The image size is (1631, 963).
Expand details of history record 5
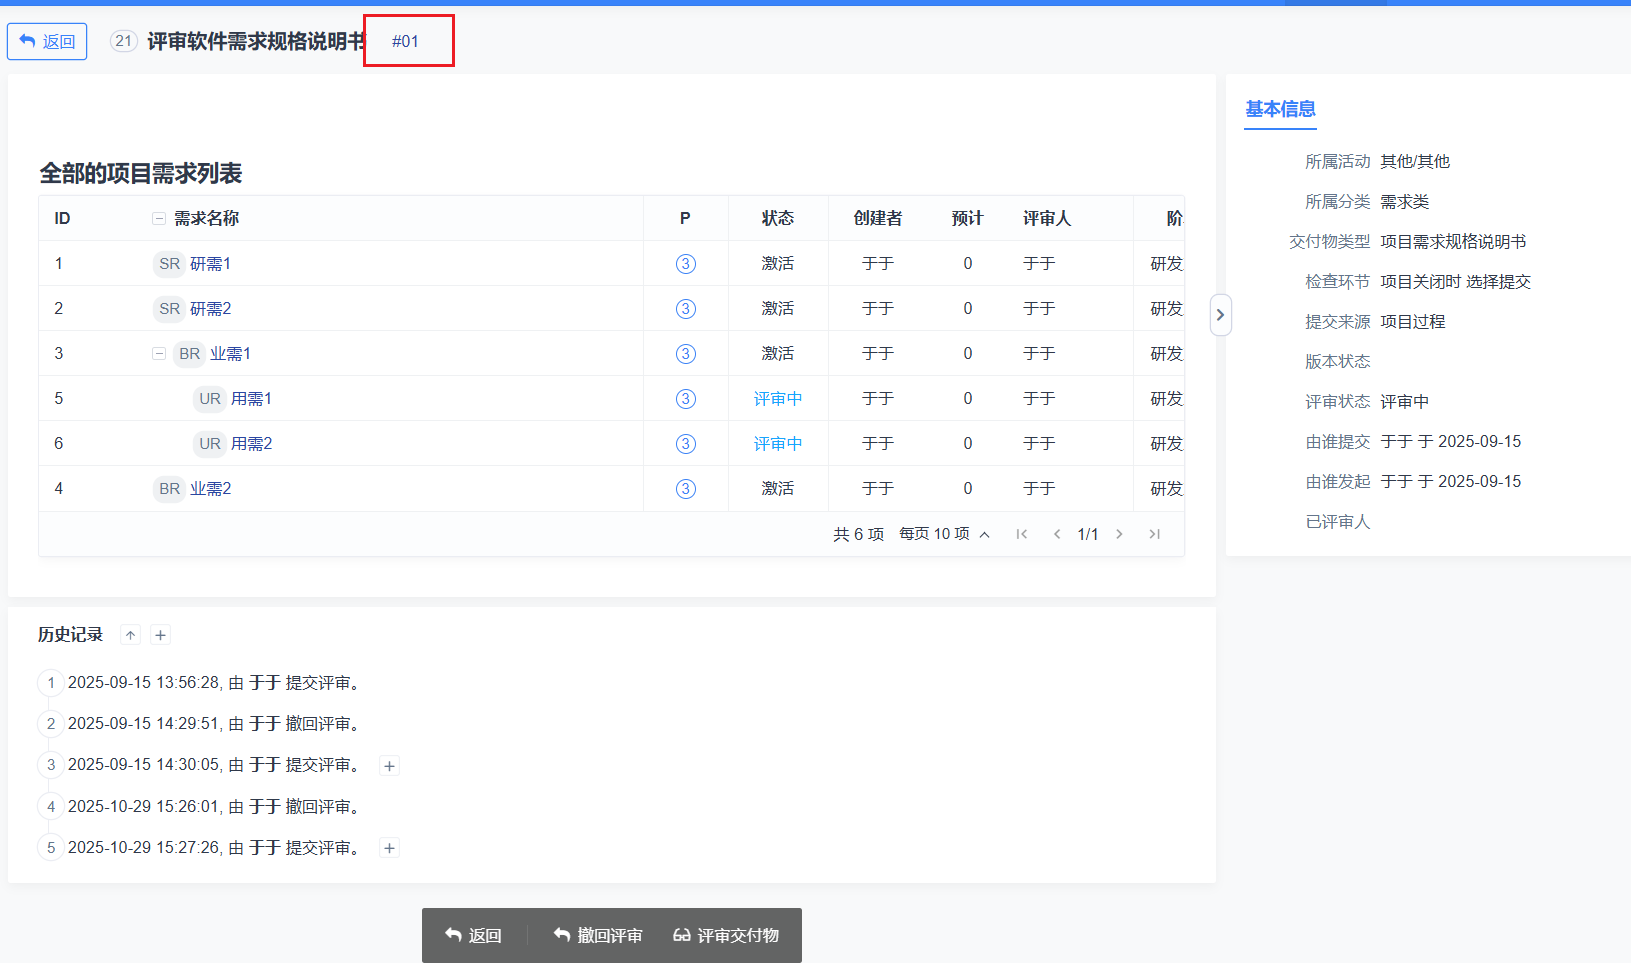pyautogui.click(x=390, y=848)
